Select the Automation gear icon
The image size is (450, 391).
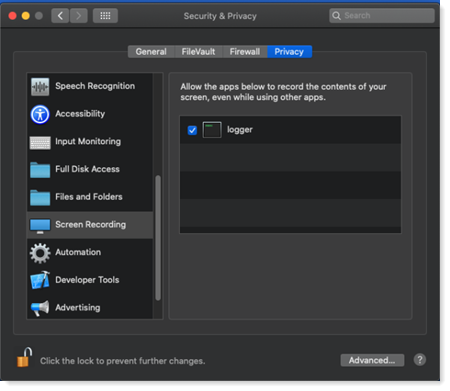tap(40, 253)
